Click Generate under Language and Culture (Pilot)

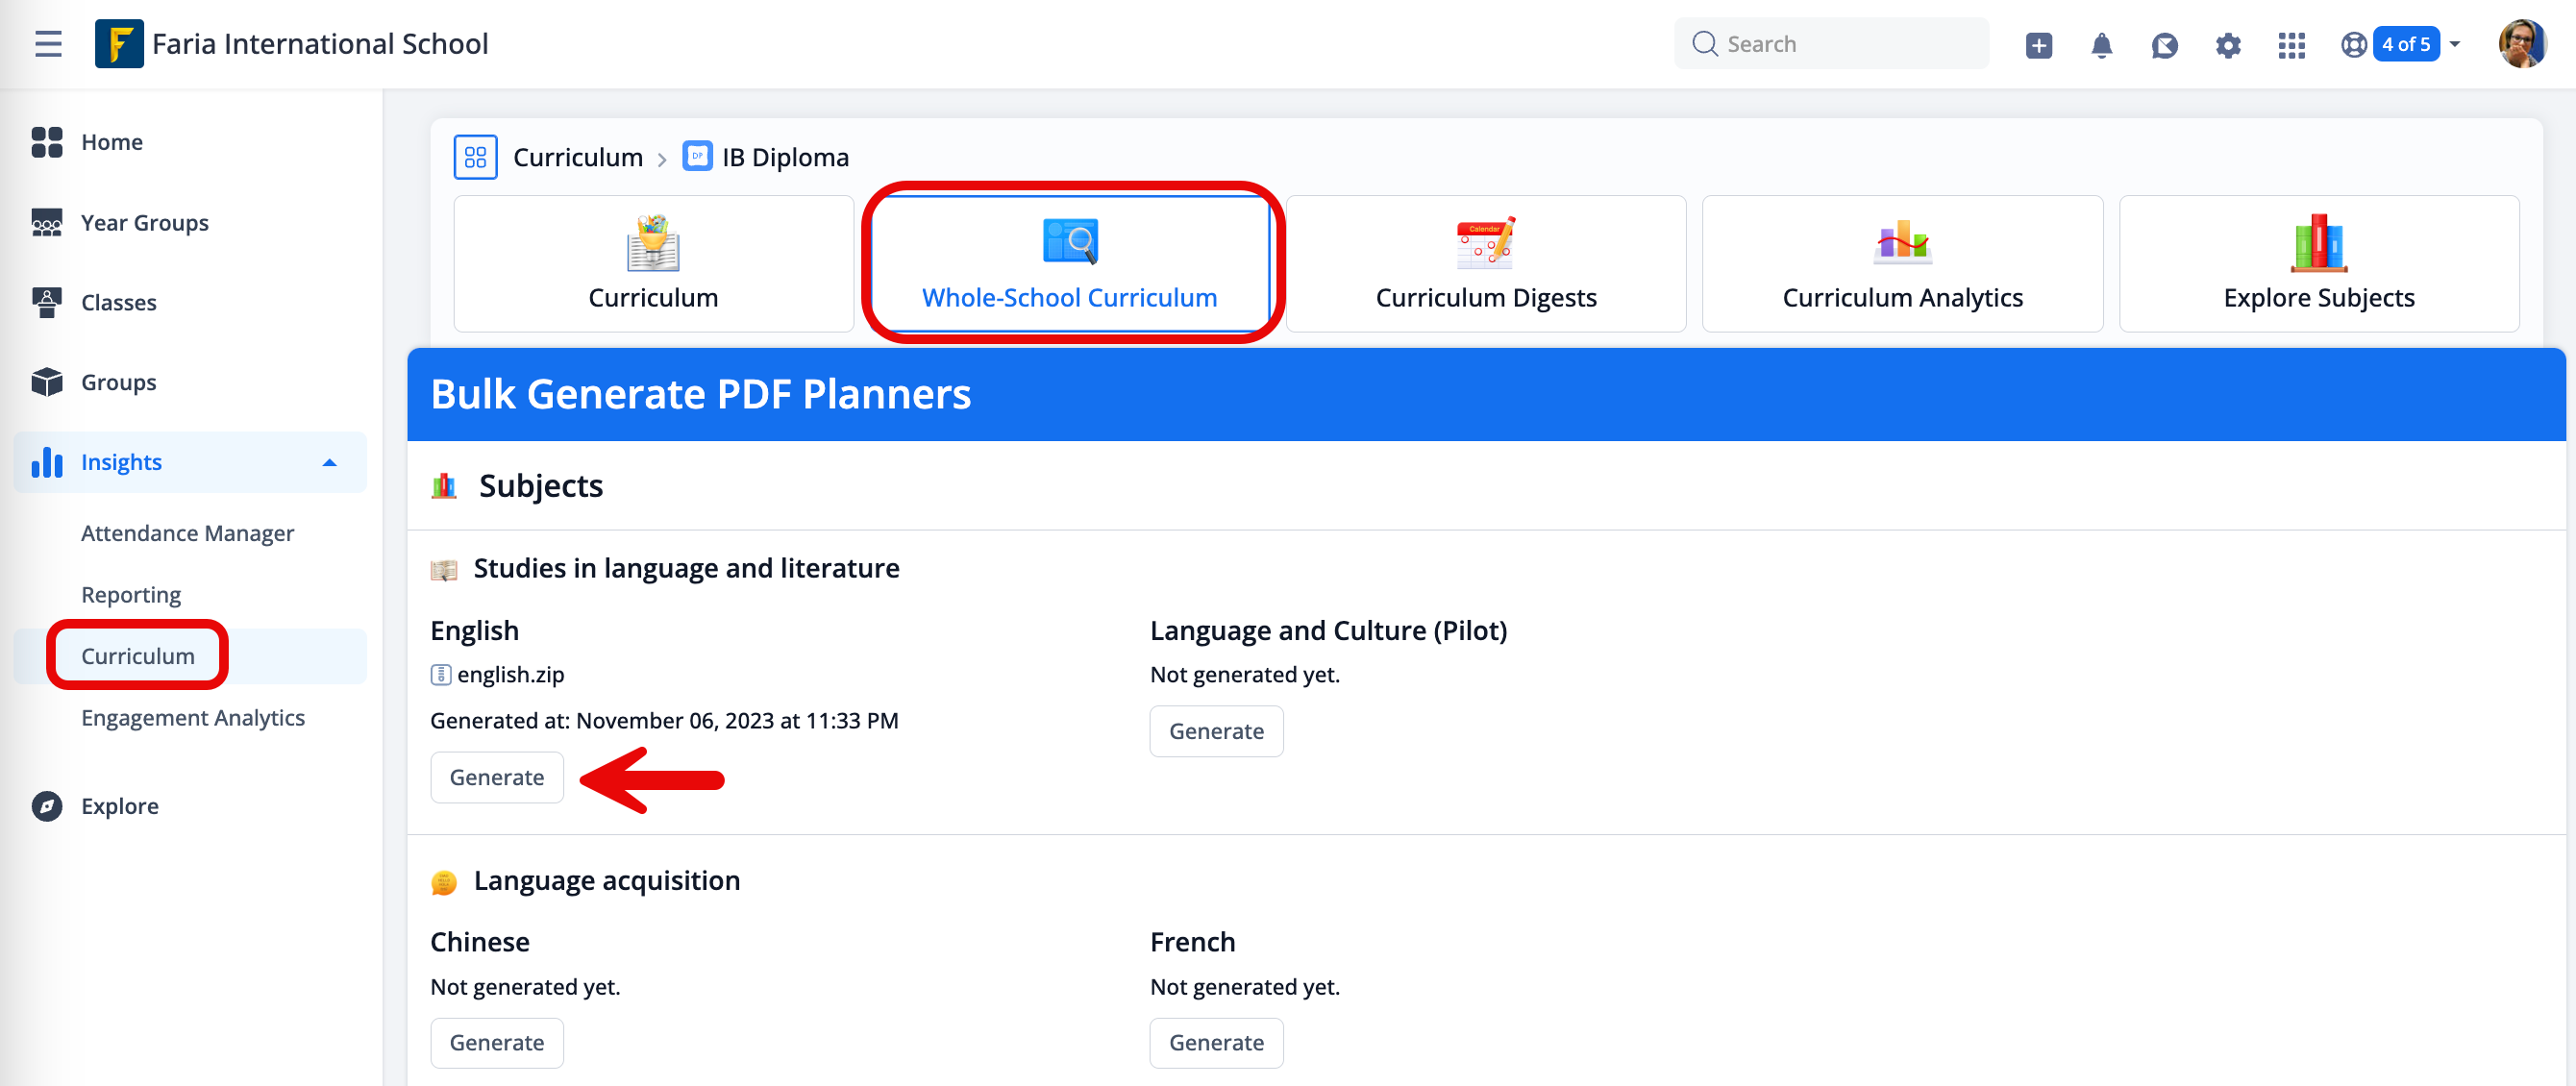coord(1215,731)
